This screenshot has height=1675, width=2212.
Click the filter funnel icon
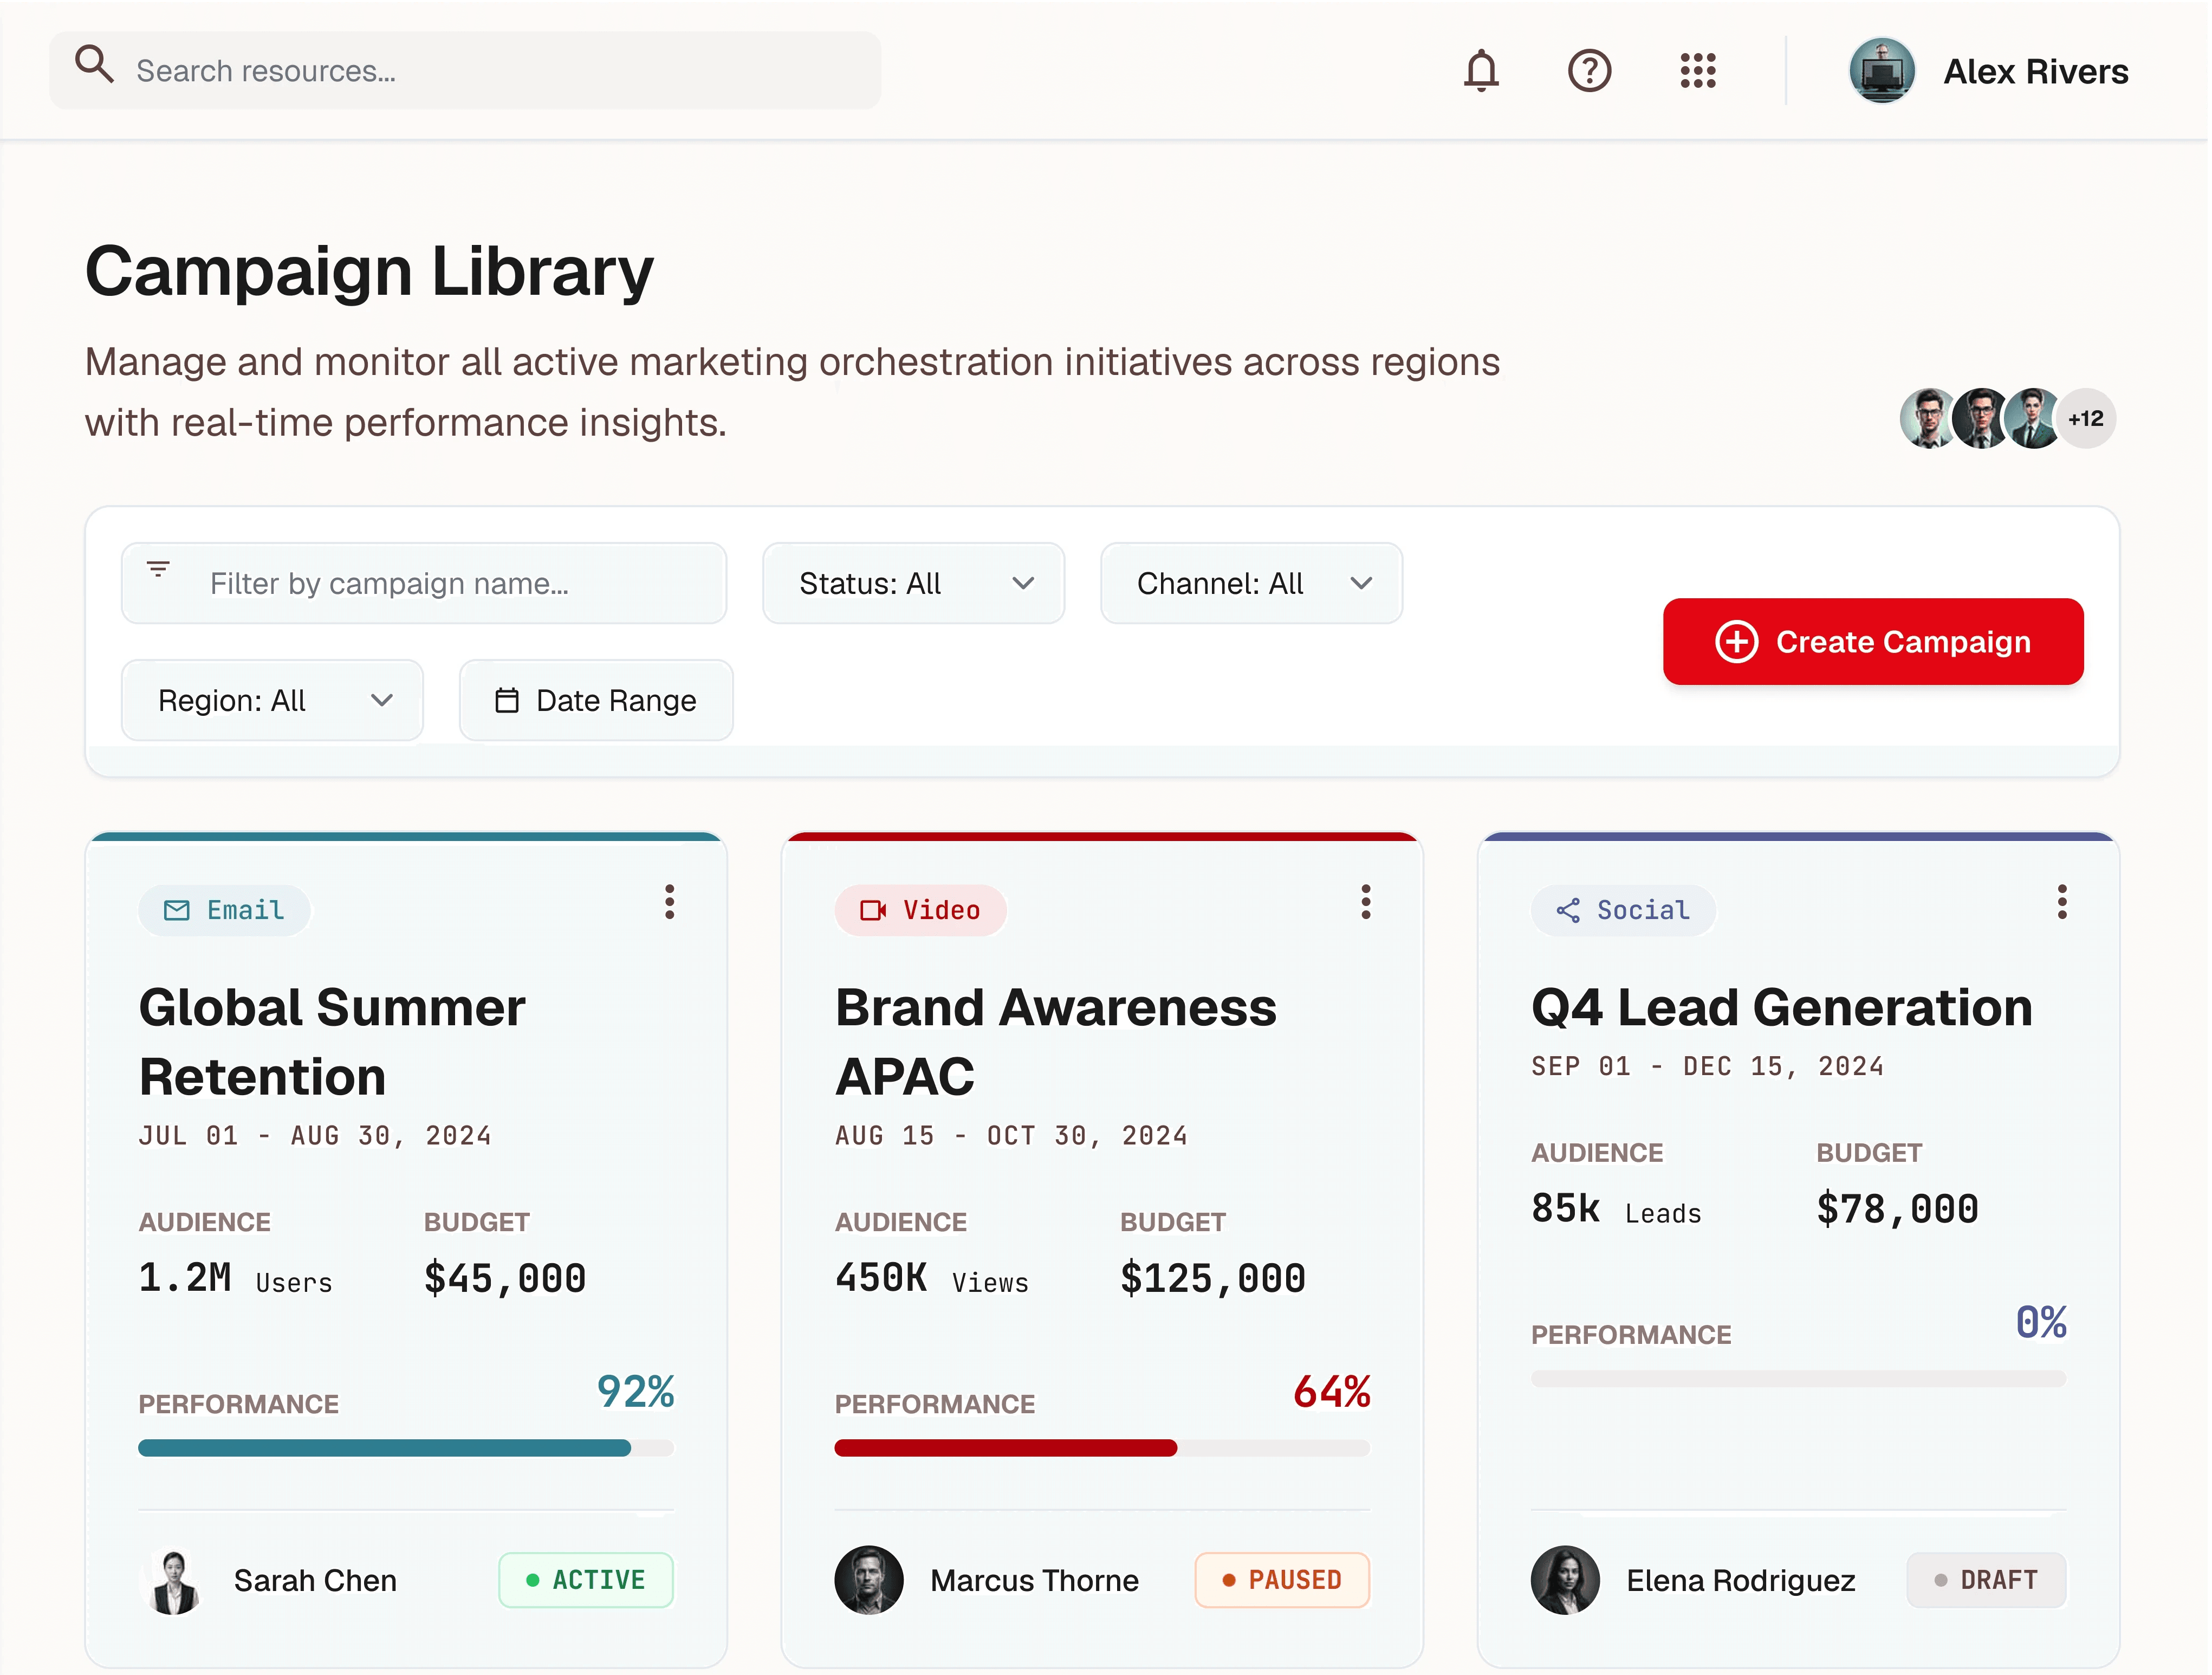click(158, 570)
